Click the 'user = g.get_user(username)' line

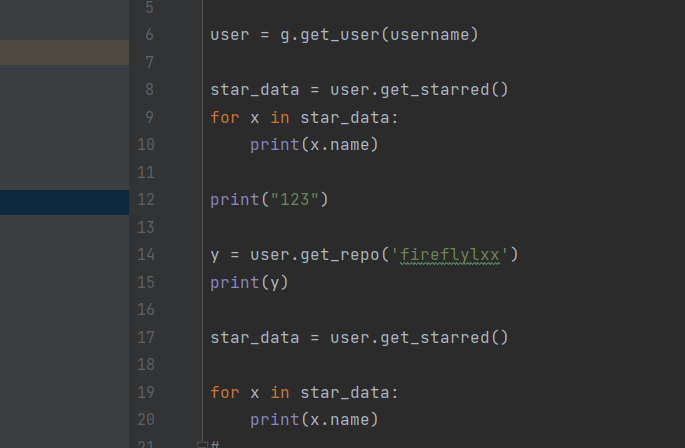pyautogui.click(x=344, y=35)
